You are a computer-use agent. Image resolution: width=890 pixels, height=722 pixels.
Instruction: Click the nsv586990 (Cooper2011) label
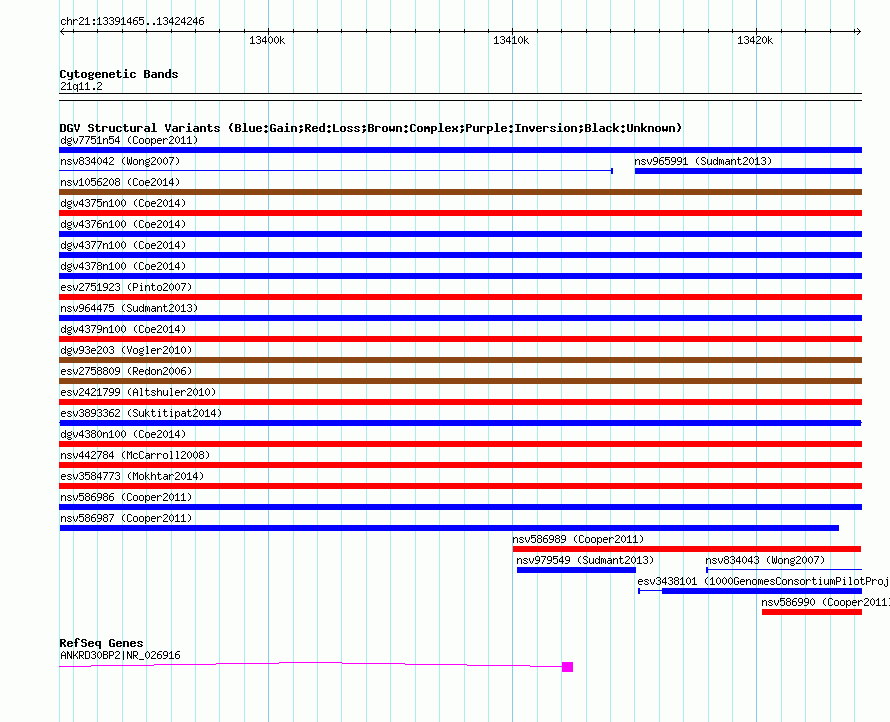(x=825, y=602)
